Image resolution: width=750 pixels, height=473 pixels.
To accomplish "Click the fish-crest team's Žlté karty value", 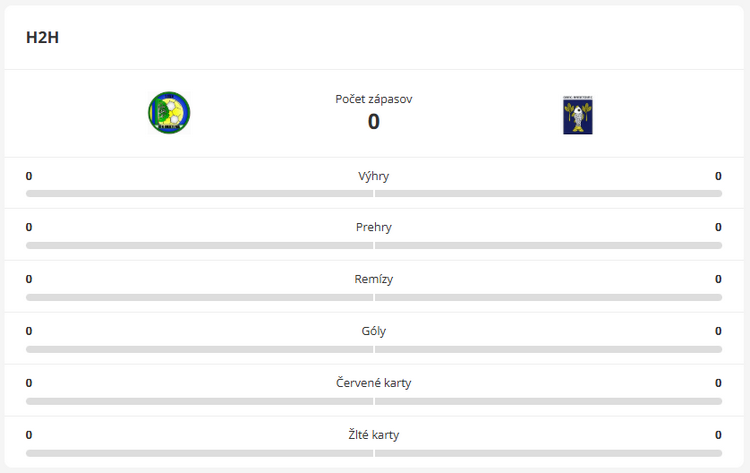I will point(718,435).
